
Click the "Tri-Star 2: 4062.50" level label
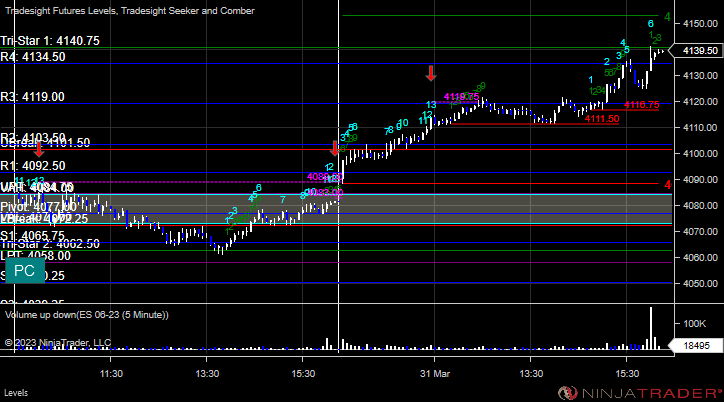pos(50,244)
